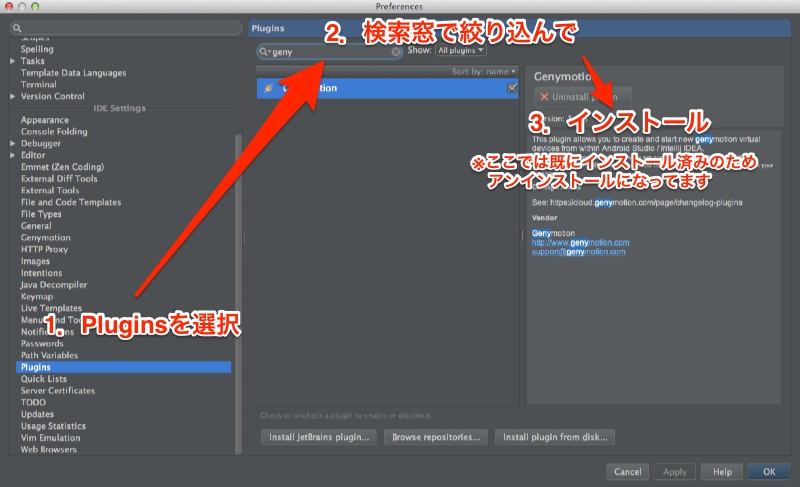Select Terminal in the settings list
Viewport: 800px width, 487px height.
[x=39, y=85]
